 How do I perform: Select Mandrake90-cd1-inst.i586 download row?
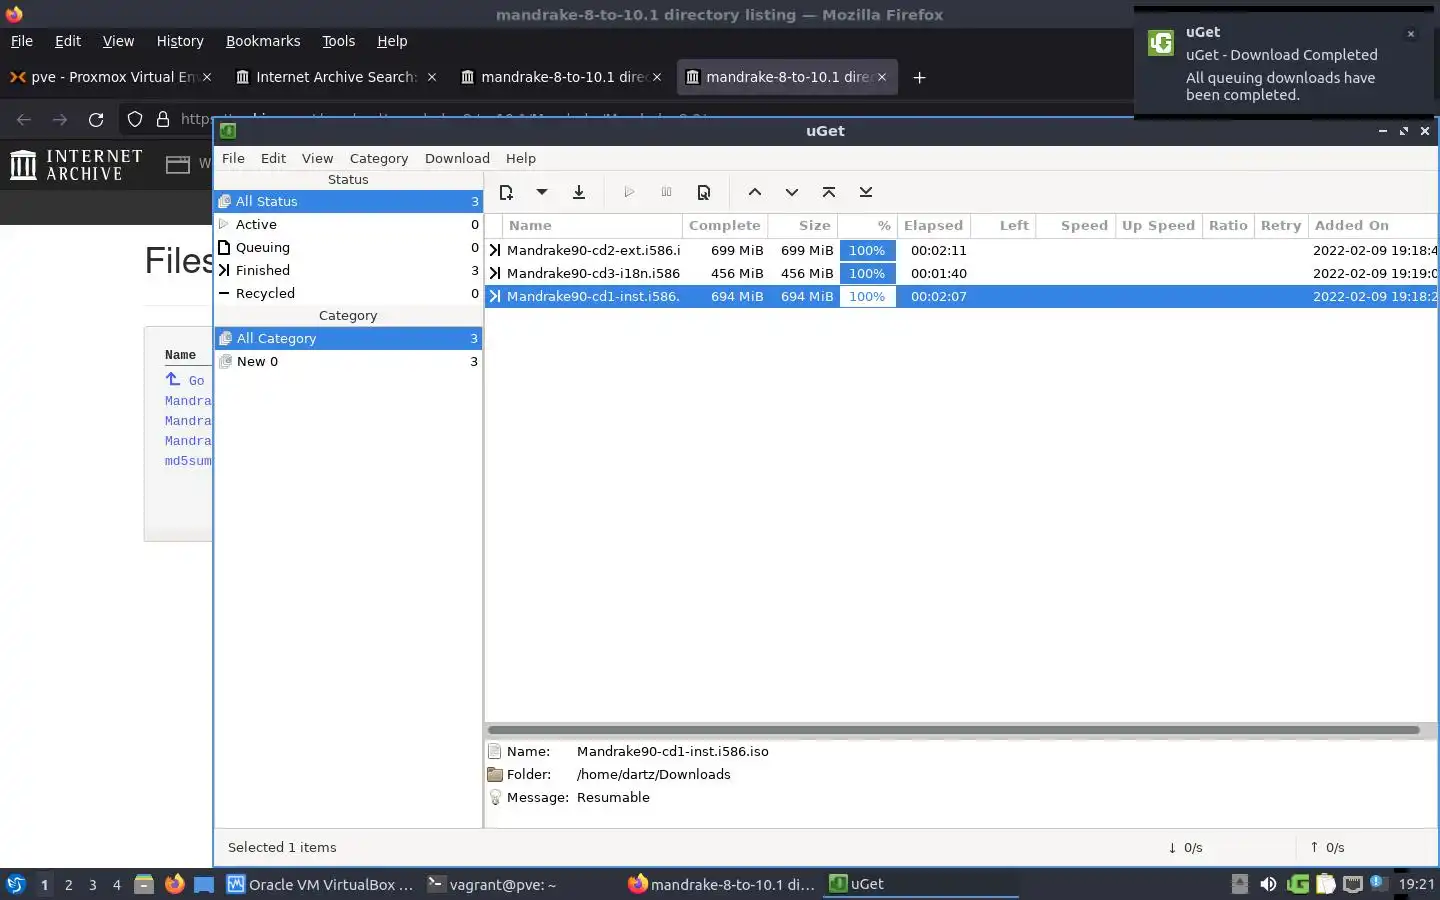(x=961, y=296)
